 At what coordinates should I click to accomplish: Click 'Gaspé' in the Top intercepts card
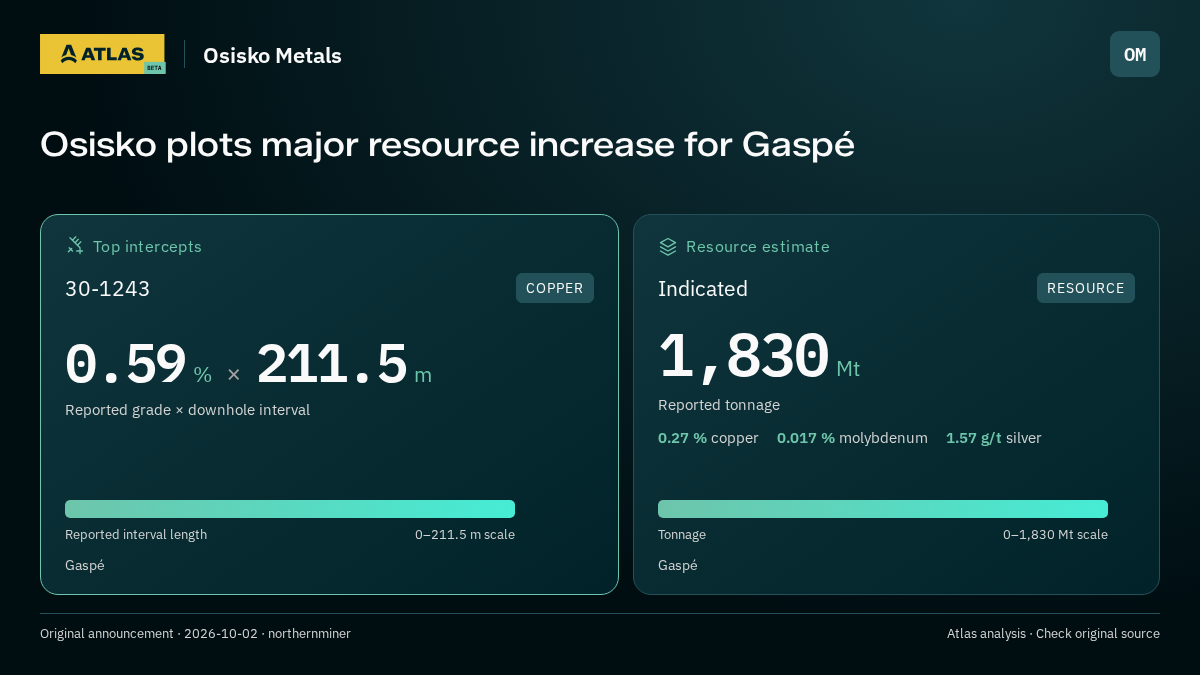point(85,566)
